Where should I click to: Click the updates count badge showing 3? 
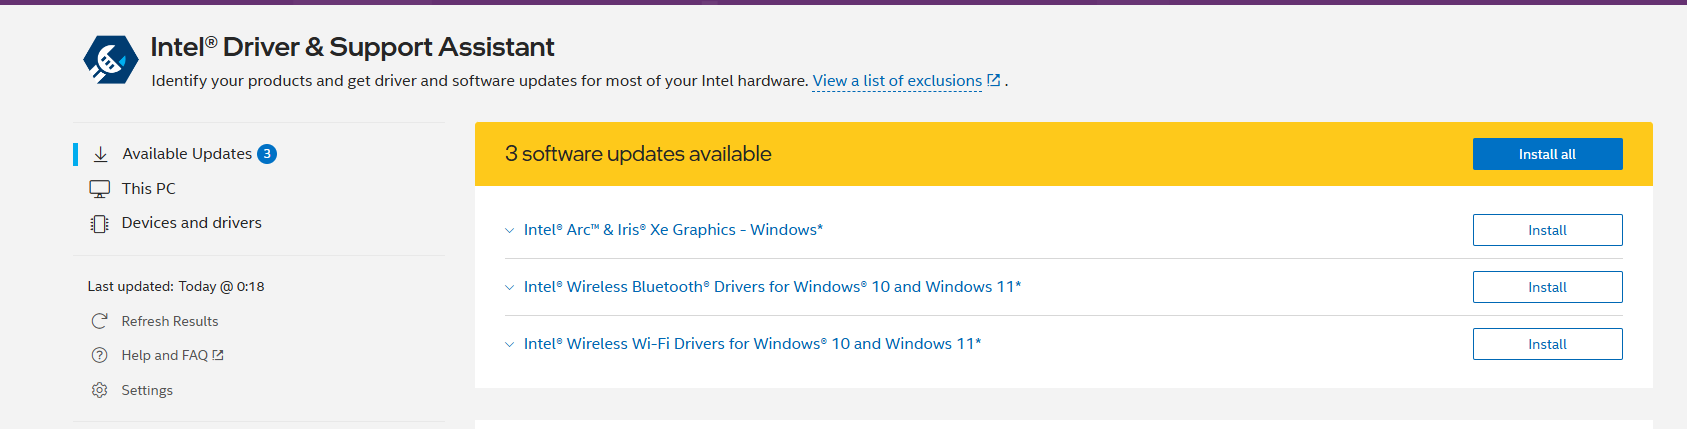pos(267,154)
